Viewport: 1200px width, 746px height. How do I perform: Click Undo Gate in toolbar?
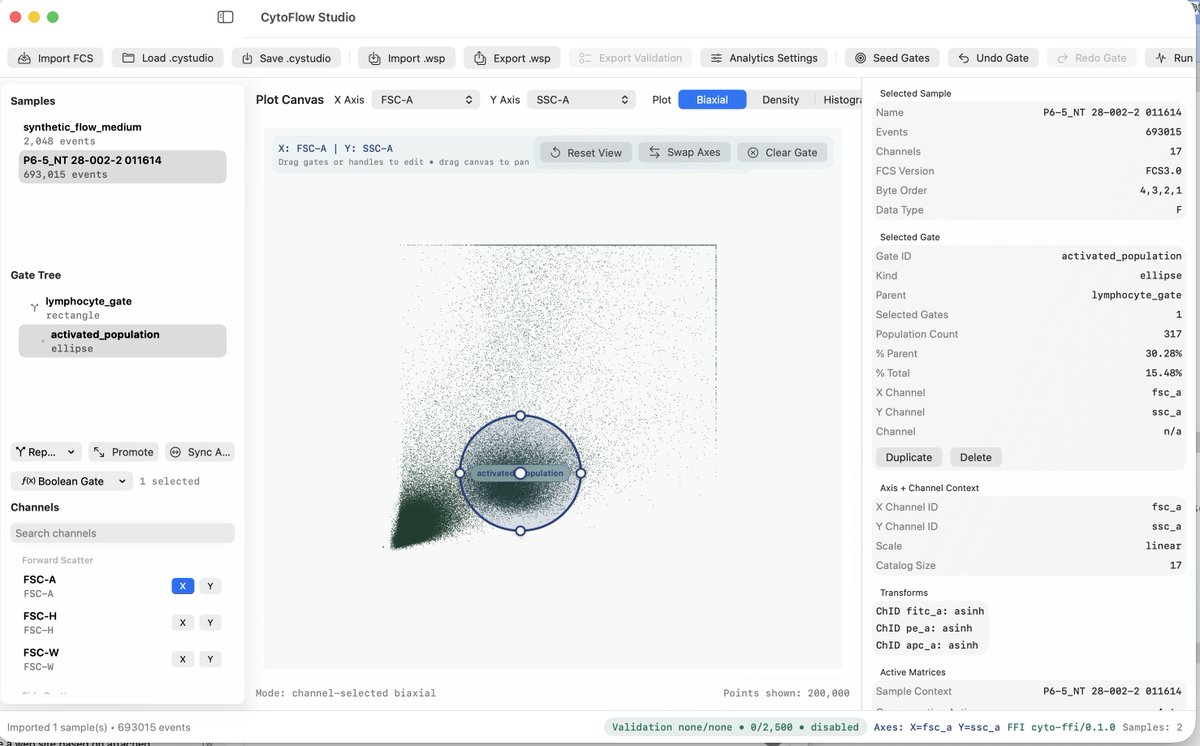click(993, 58)
